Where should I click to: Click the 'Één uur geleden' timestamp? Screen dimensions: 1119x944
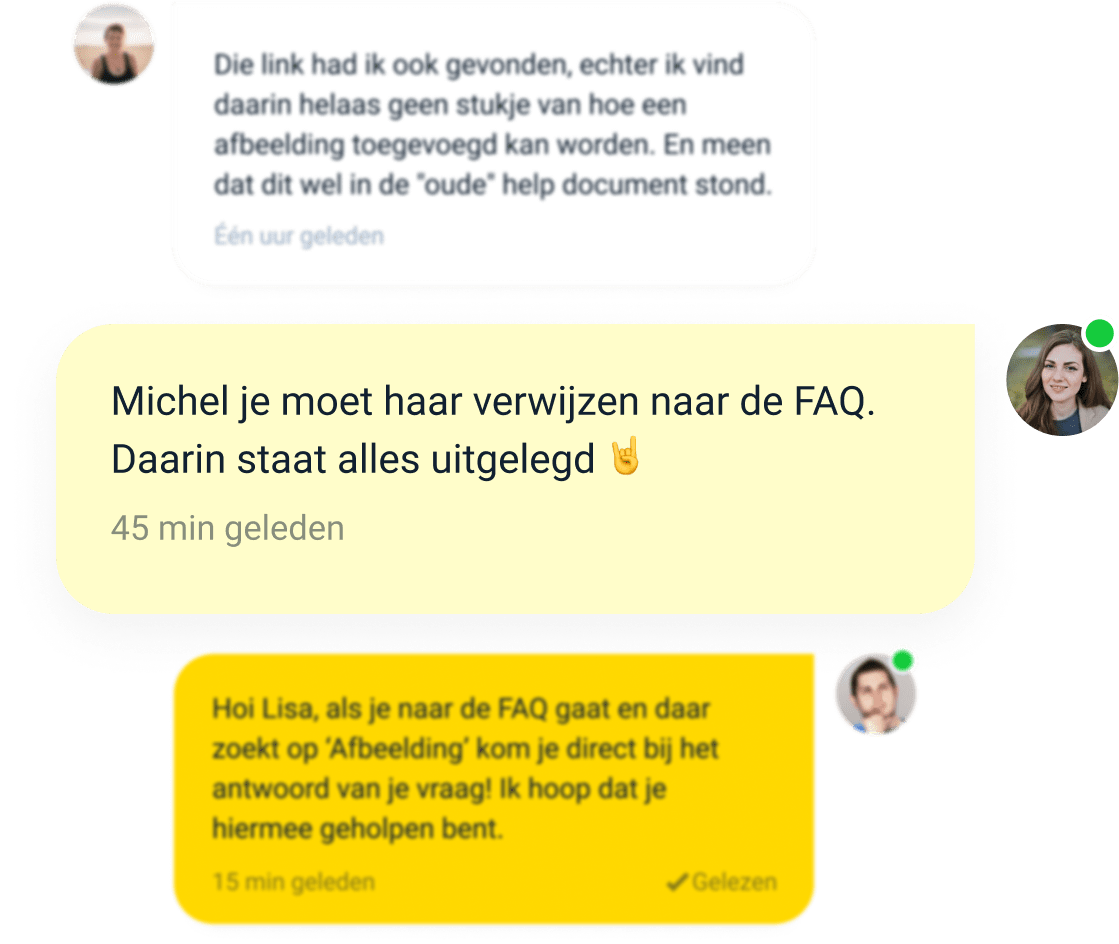(299, 235)
